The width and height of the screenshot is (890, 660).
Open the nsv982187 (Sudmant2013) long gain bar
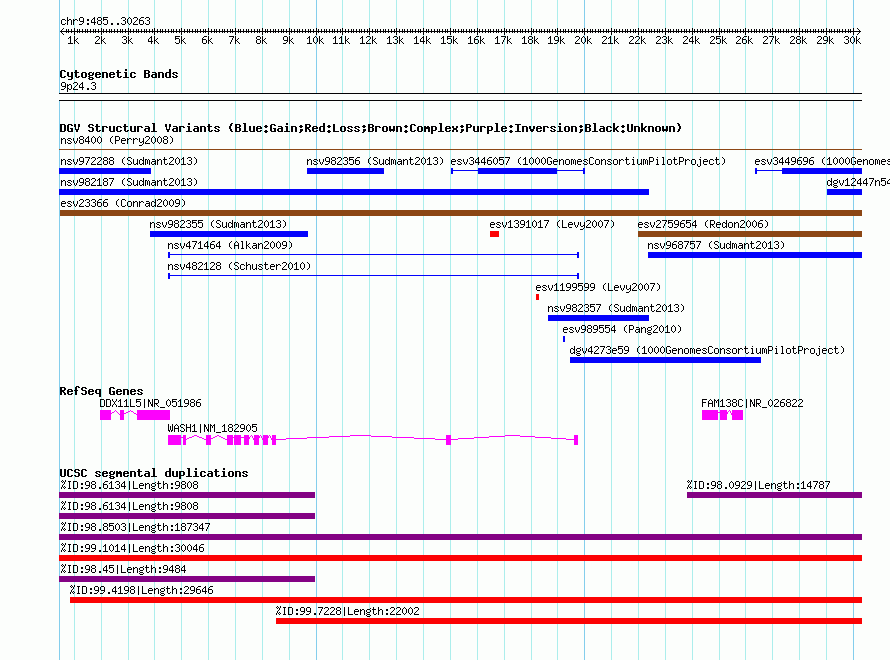tap(354, 192)
